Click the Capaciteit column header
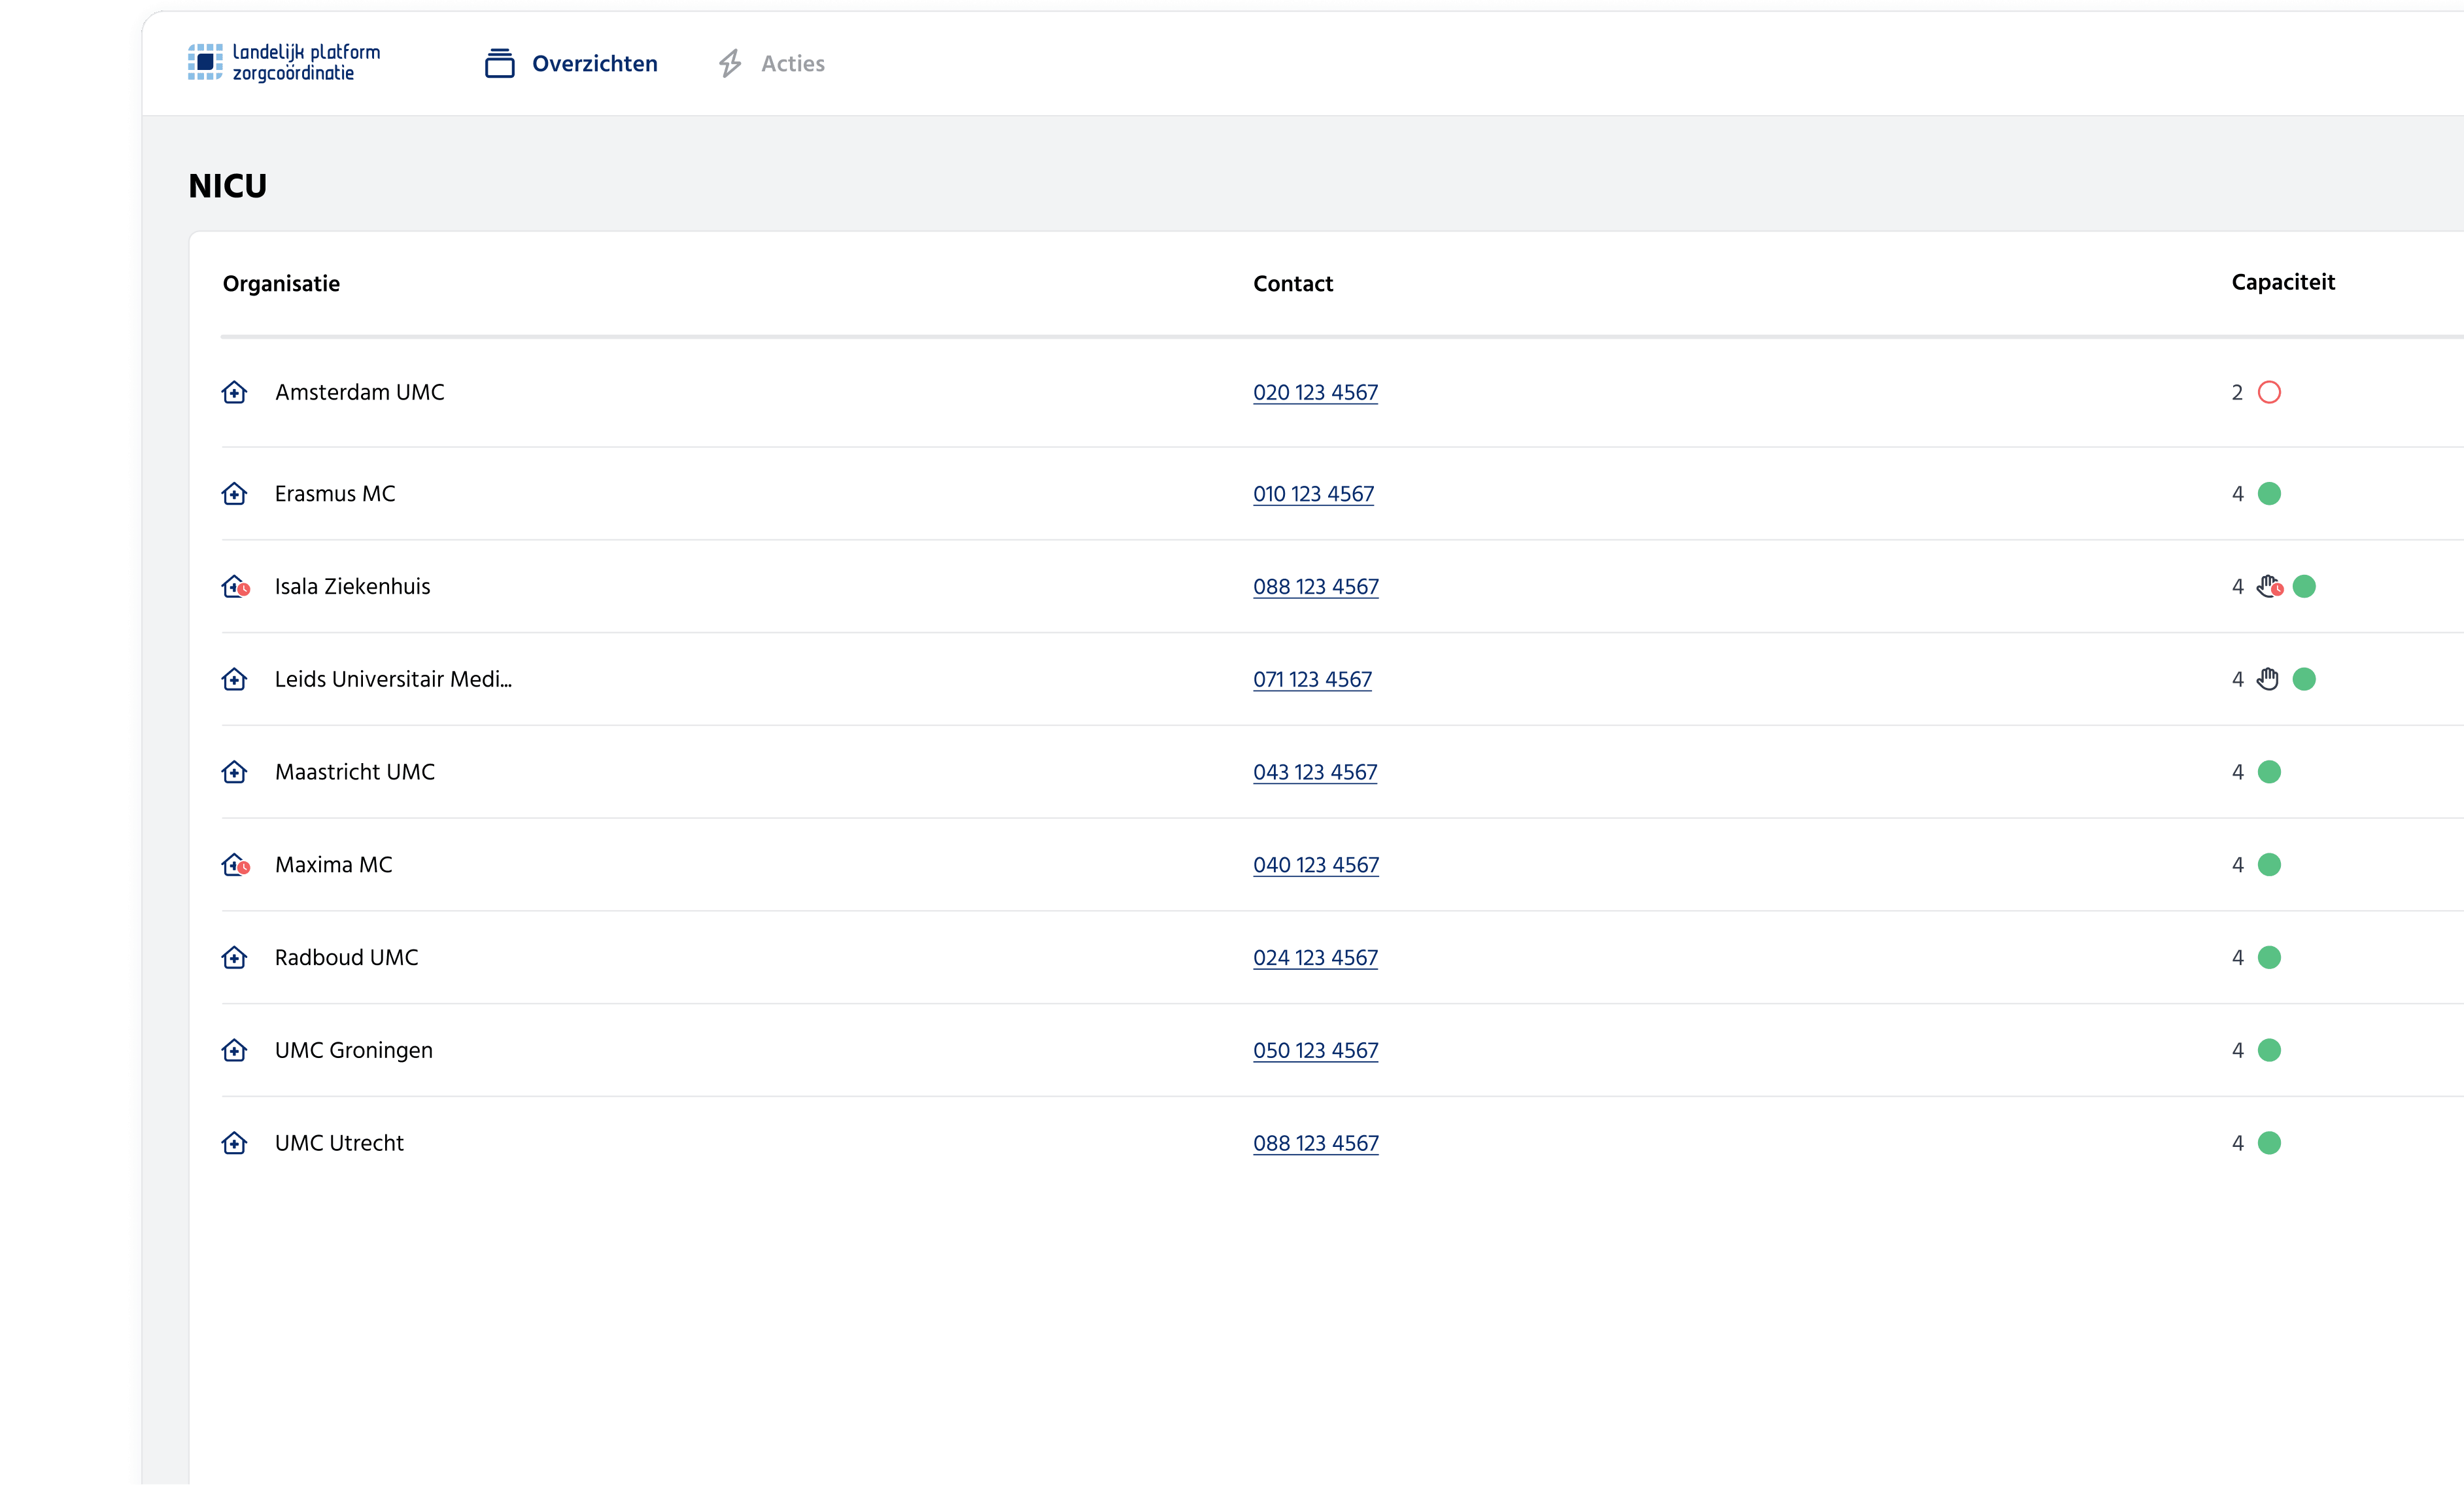The image size is (2464, 1485). 2282,282
